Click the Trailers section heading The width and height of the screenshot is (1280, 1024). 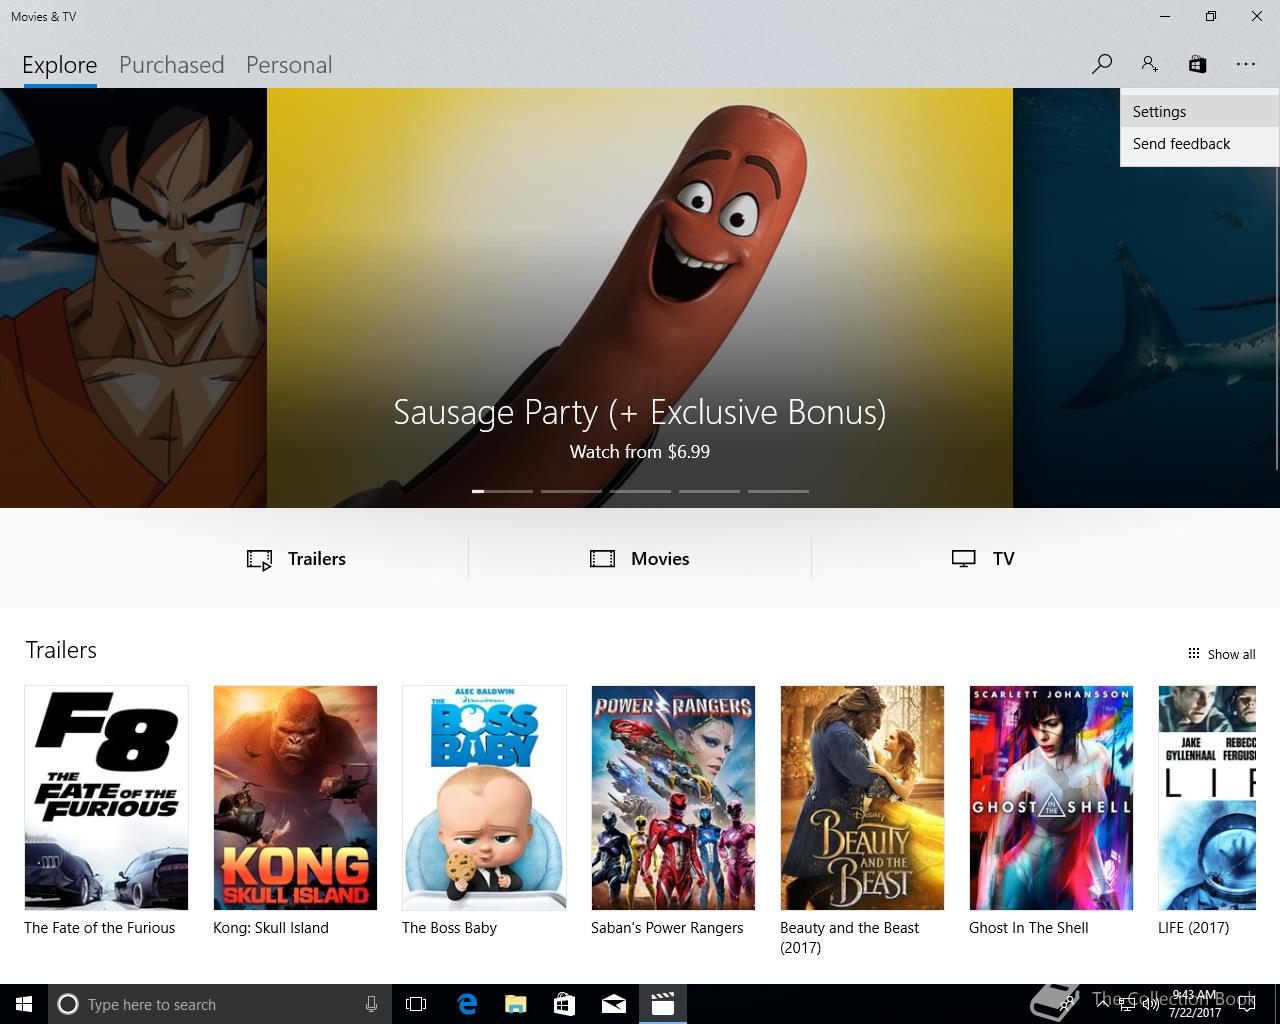click(x=61, y=650)
